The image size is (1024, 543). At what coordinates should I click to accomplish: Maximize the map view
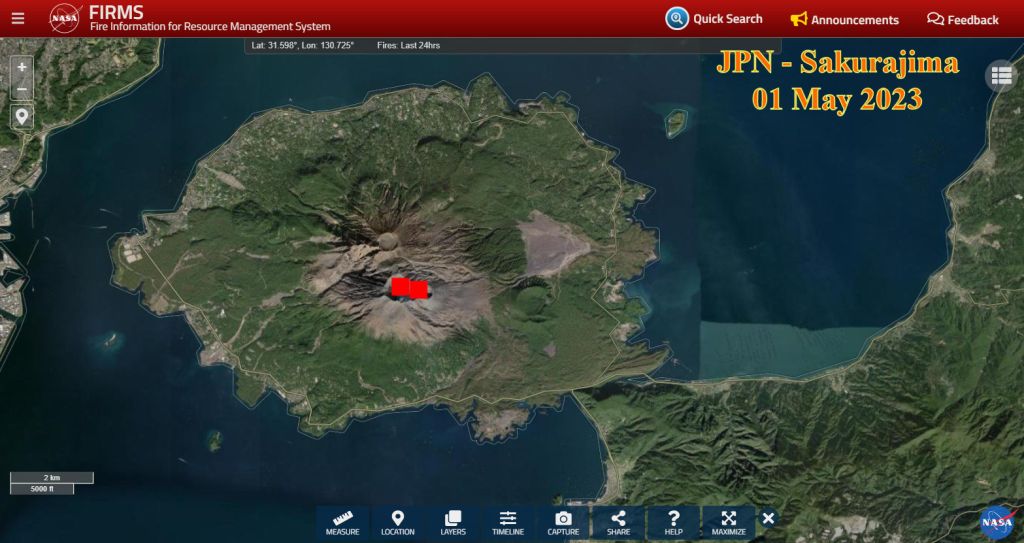coord(729,522)
